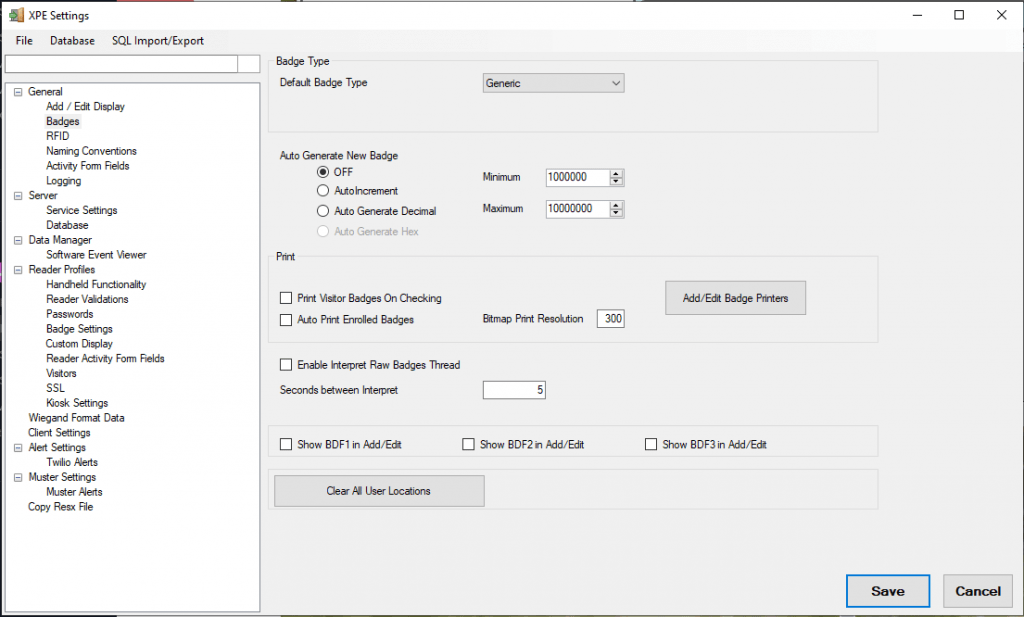Check Show BDF2 in Add/Edit
The width and height of the screenshot is (1024, 617).
[468, 445]
